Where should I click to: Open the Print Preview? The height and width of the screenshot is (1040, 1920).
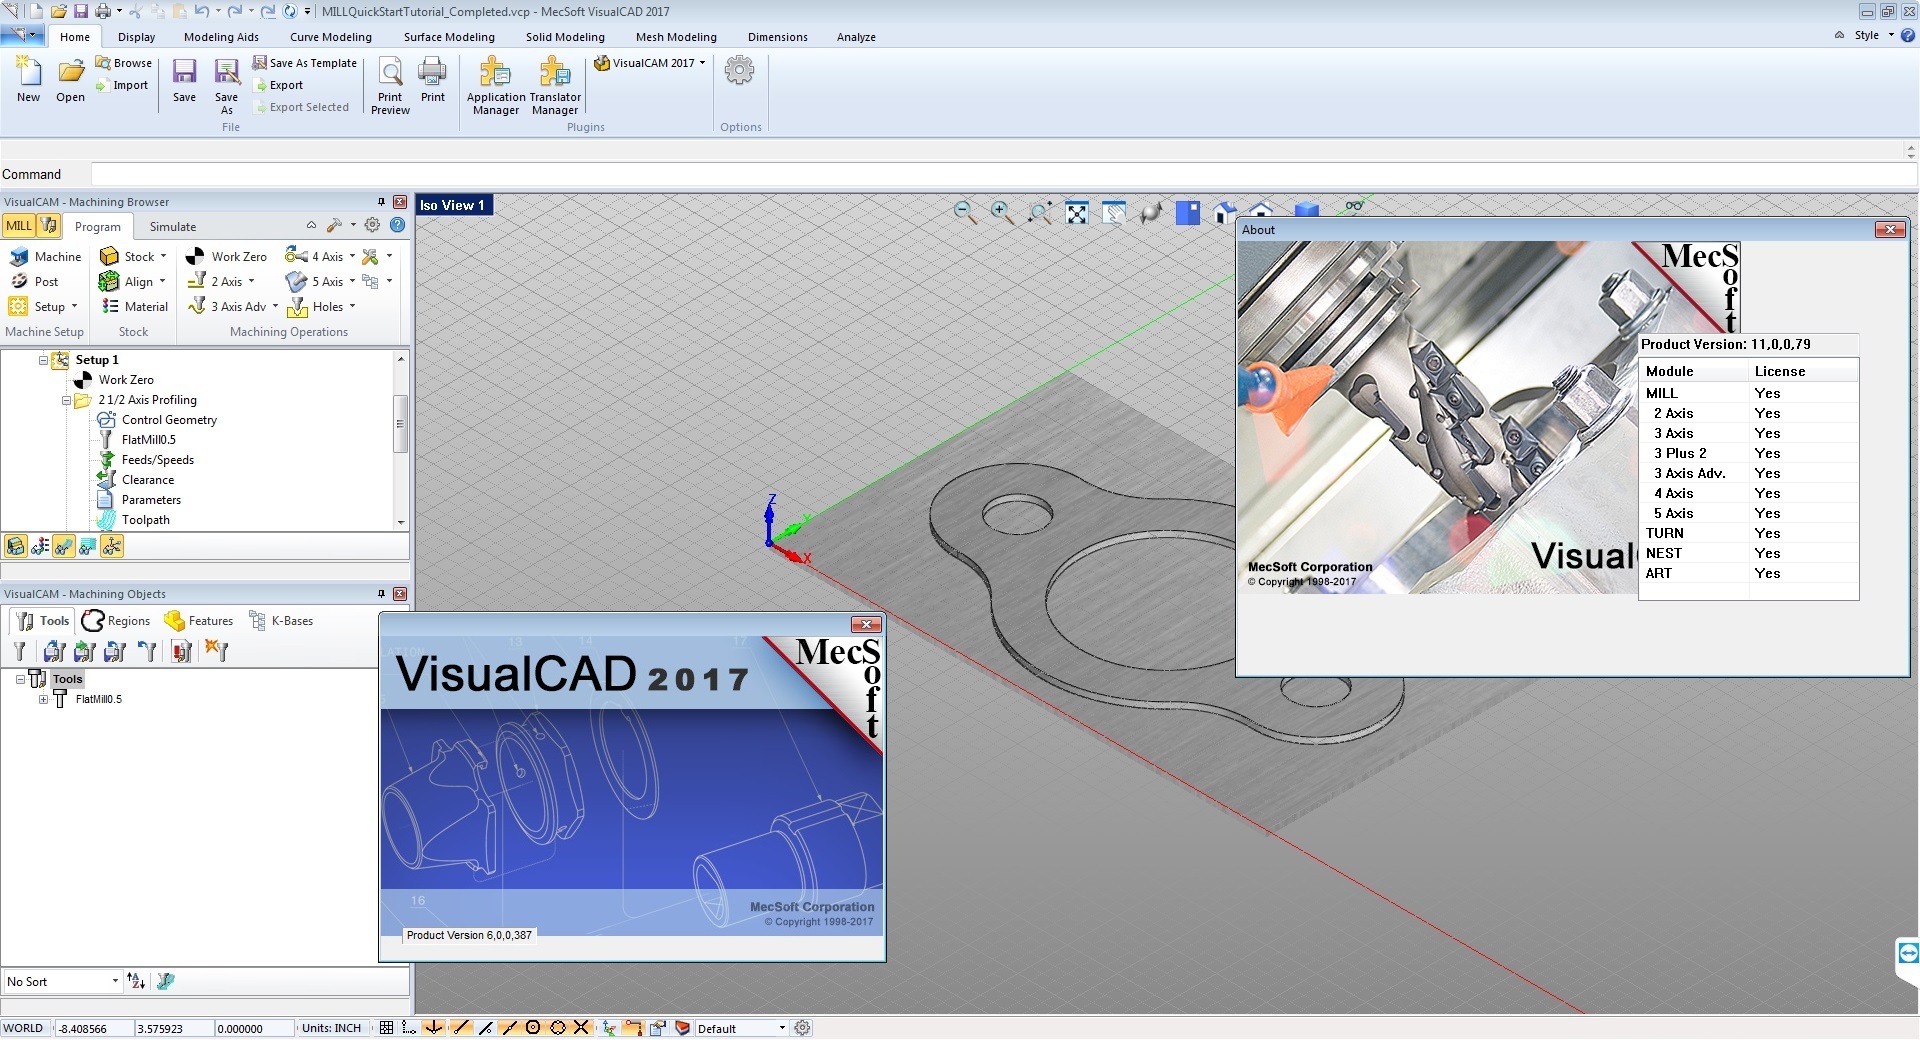click(390, 86)
